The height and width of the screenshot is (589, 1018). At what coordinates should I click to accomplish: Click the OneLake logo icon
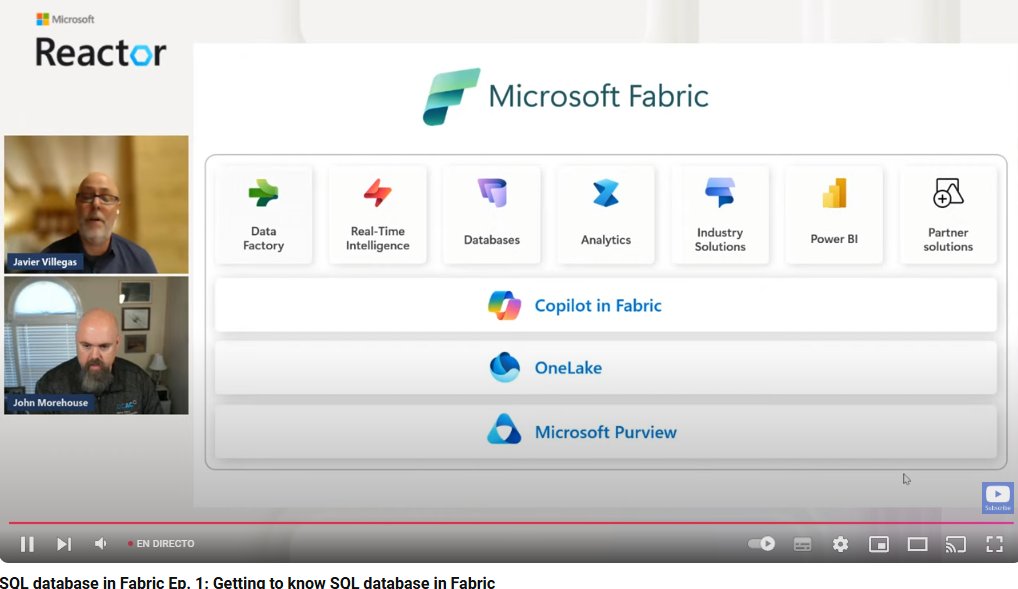(x=504, y=368)
